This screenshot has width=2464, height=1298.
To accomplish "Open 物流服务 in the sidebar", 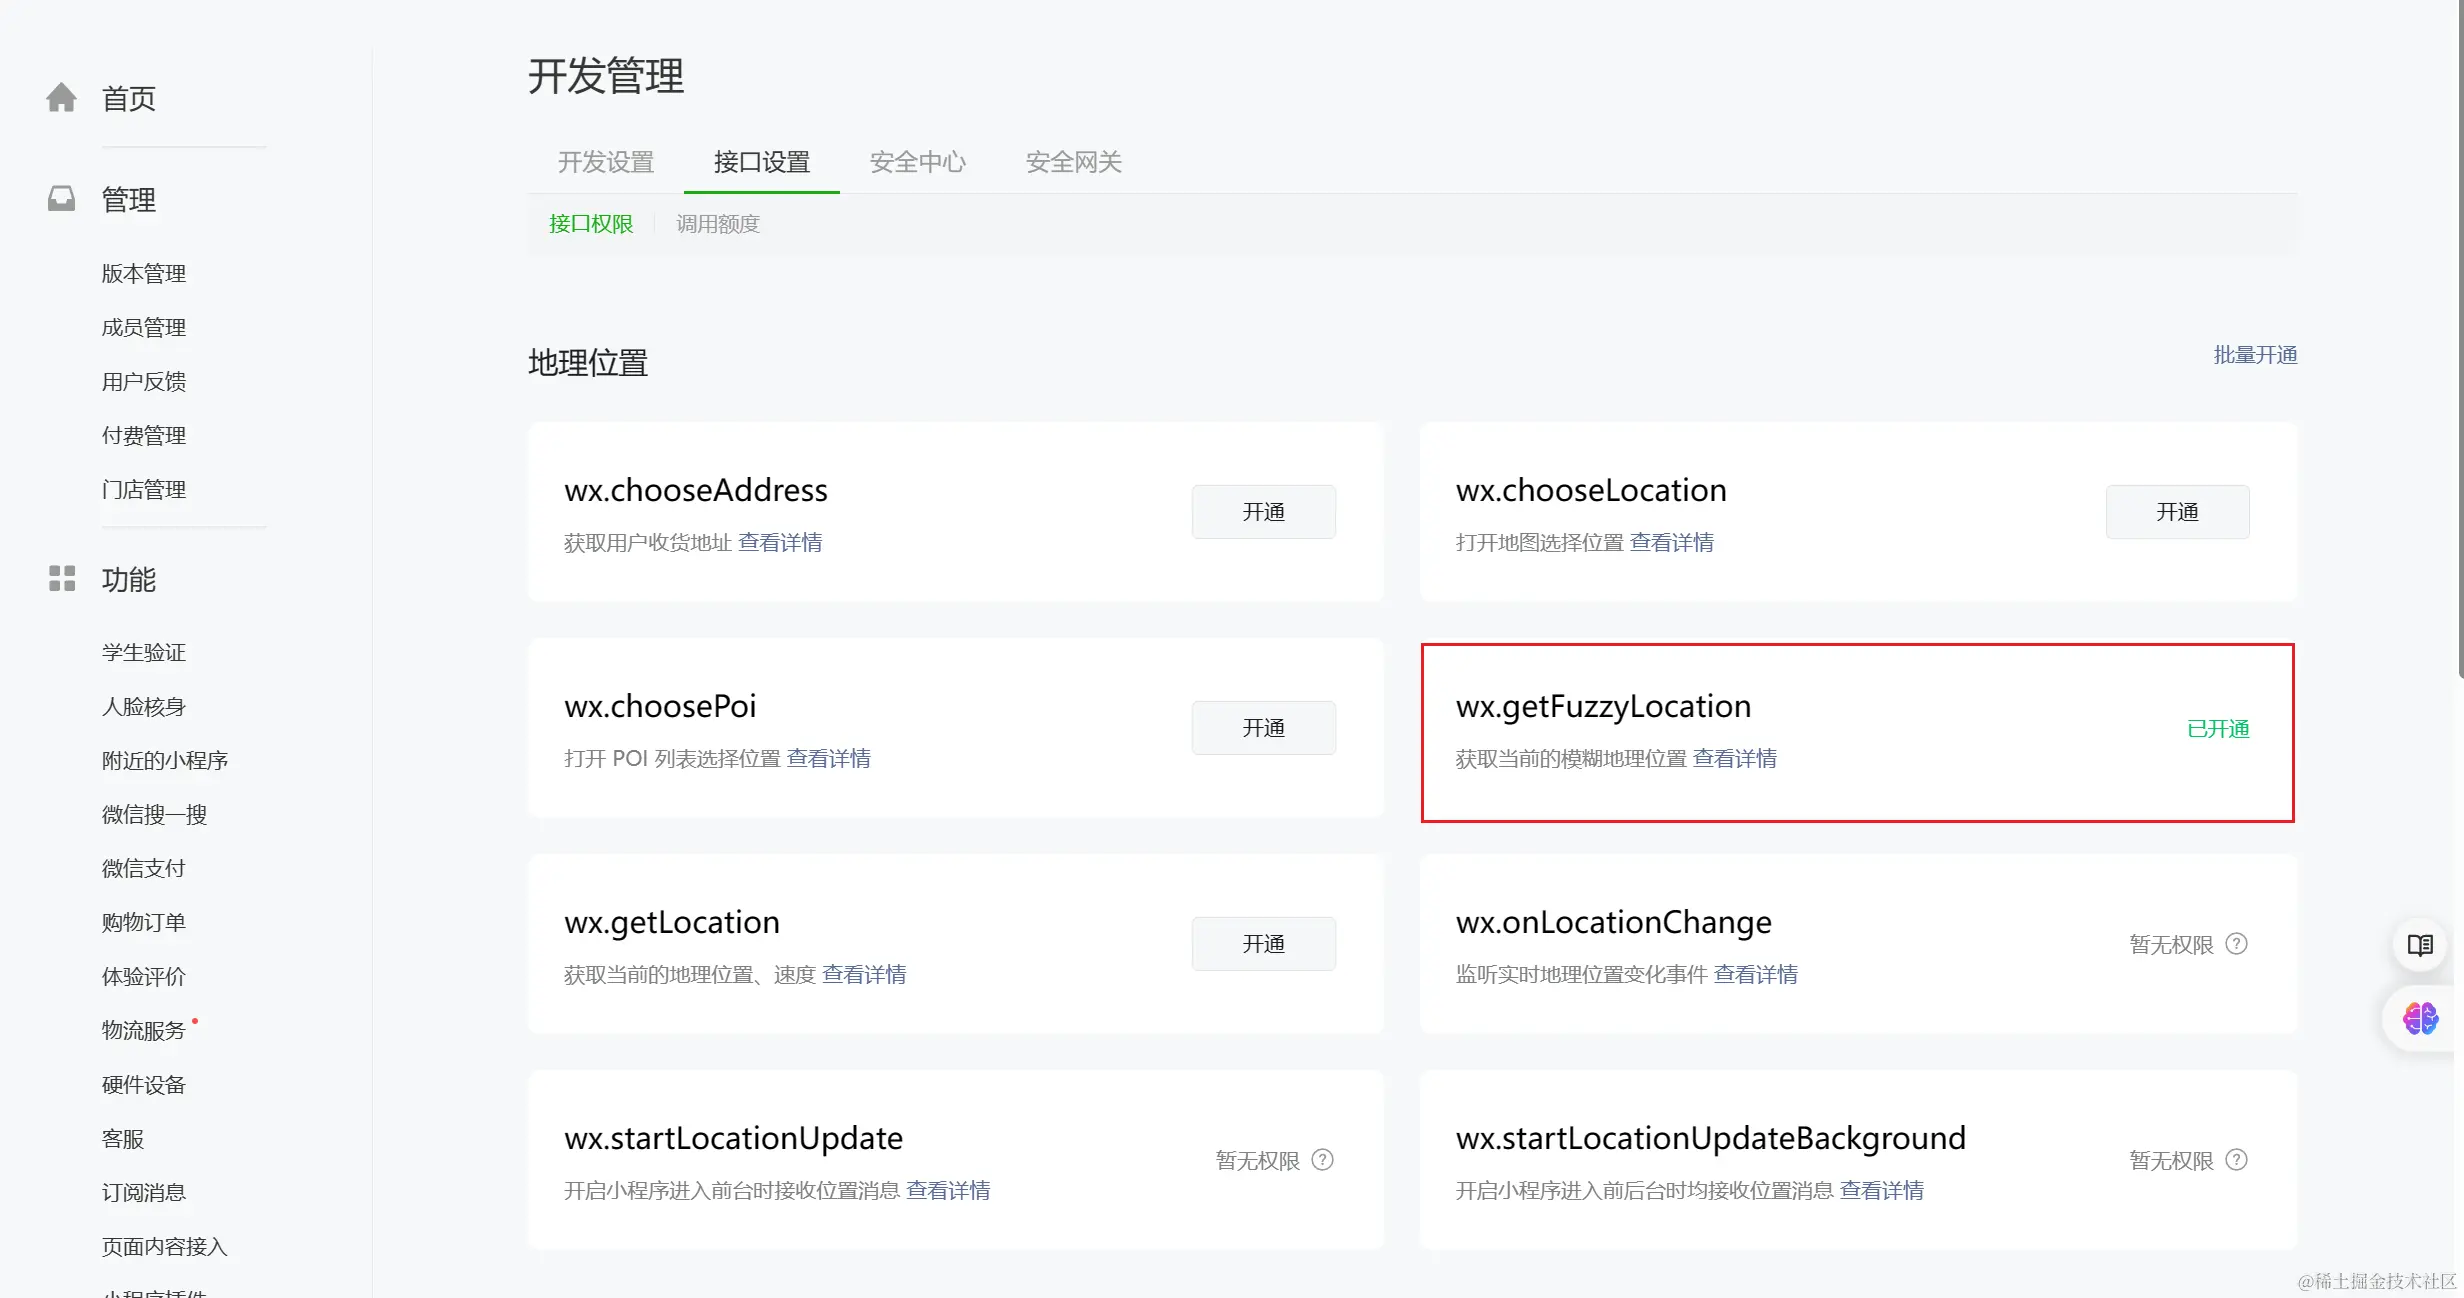I will [144, 1030].
